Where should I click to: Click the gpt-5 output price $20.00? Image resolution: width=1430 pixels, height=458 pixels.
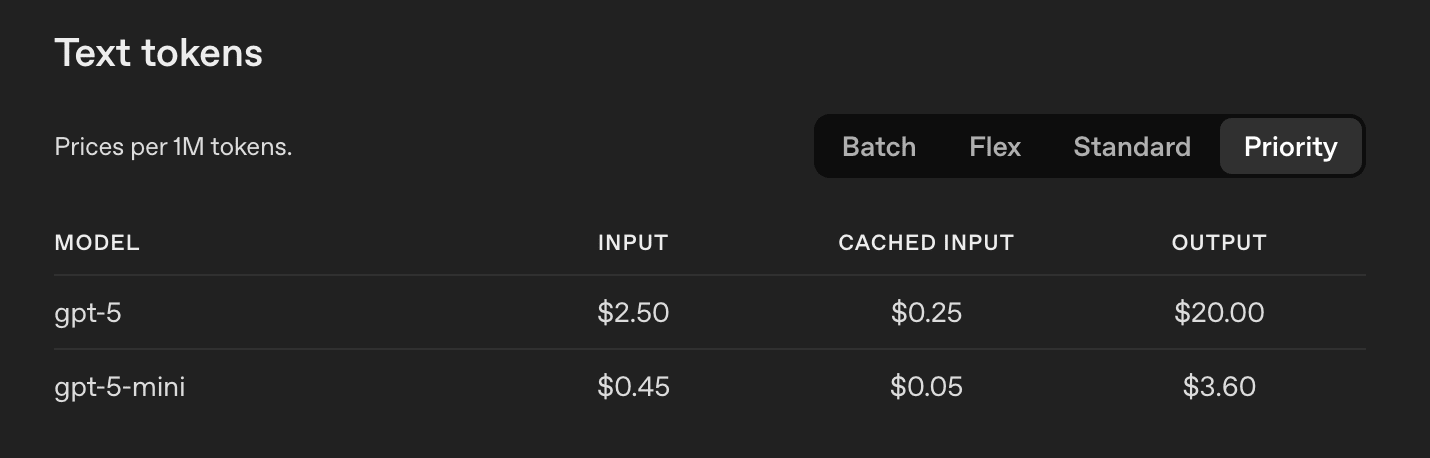pos(1219,313)
